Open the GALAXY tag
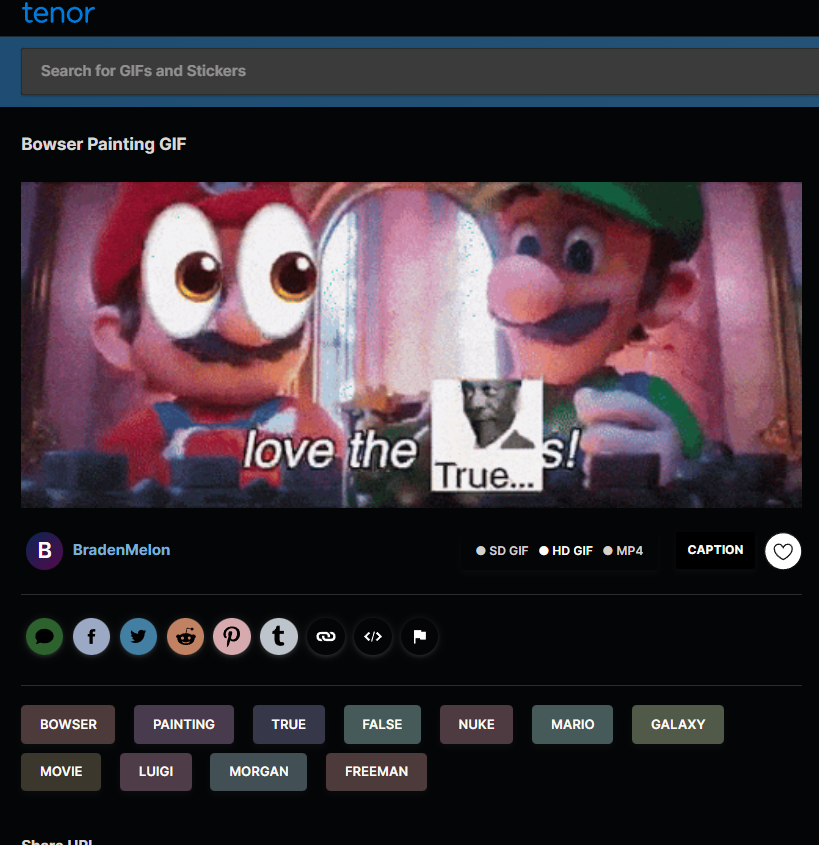 click(x=678, y=724)
